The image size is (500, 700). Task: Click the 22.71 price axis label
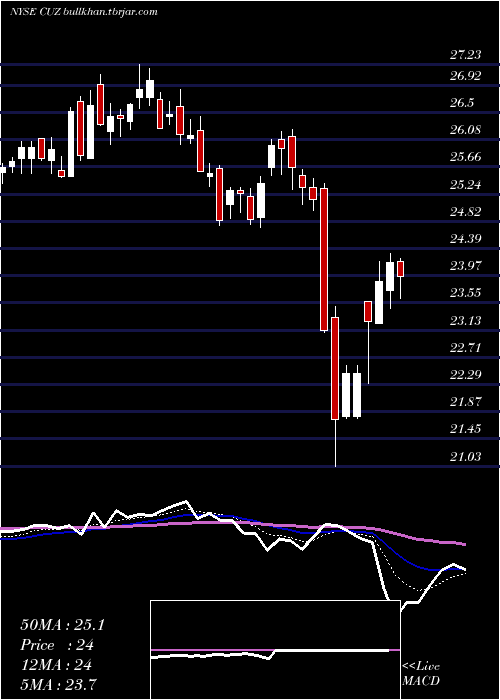[466, 347]
